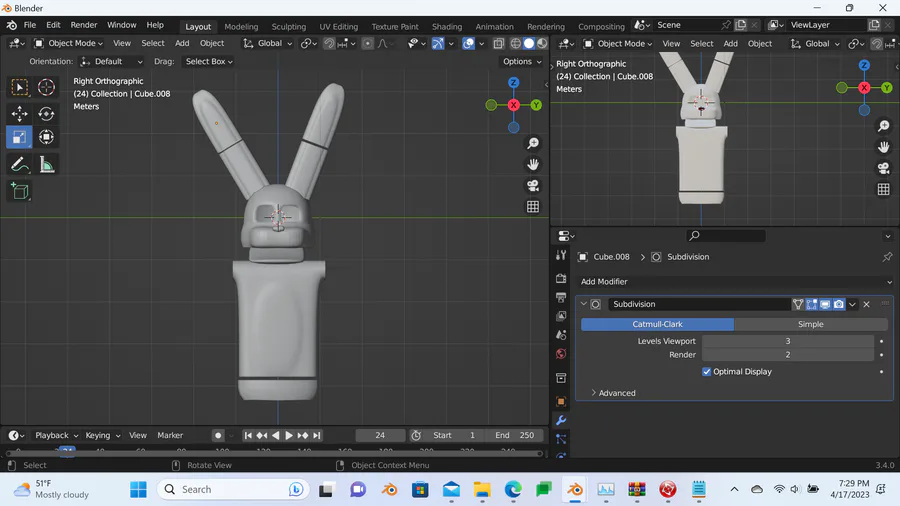Select the Measure tool
Viewport: 900px width, 506px height.
(x=46, y=164)
